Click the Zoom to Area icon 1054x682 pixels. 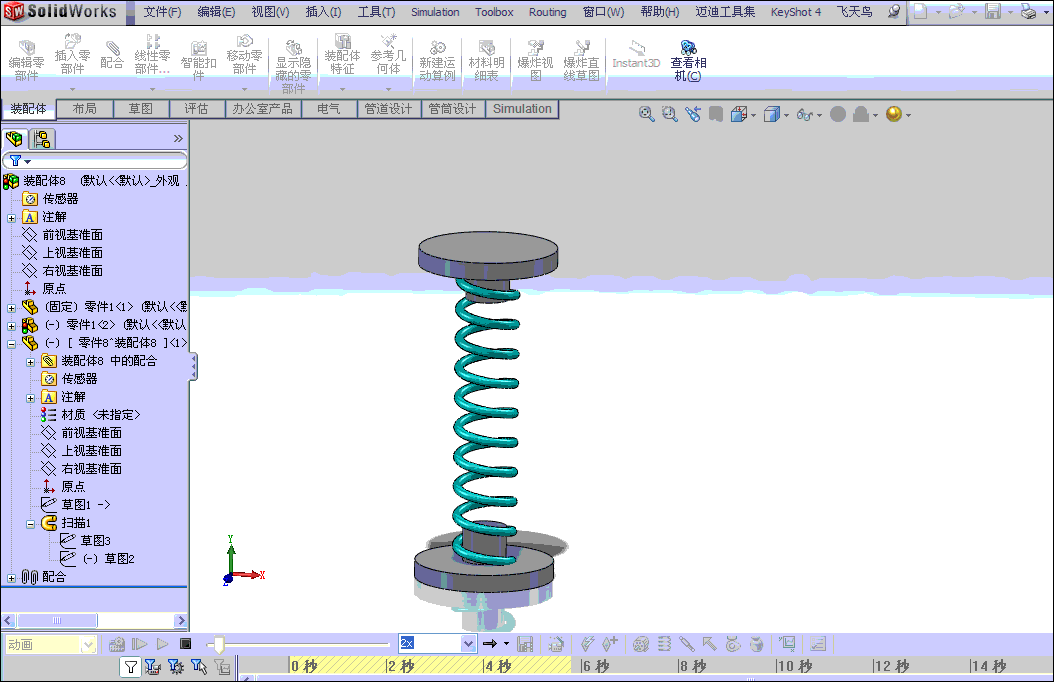click(670, 114)
